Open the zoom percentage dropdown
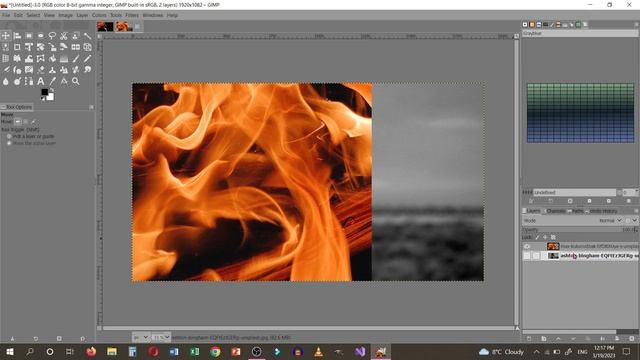640x360 pixels. 161,338
